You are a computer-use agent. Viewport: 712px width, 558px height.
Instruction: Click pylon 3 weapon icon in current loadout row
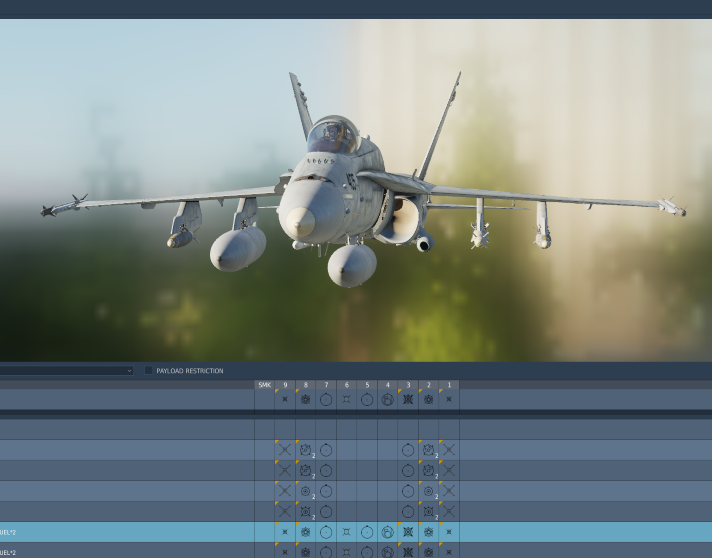[x=408, y=400]
